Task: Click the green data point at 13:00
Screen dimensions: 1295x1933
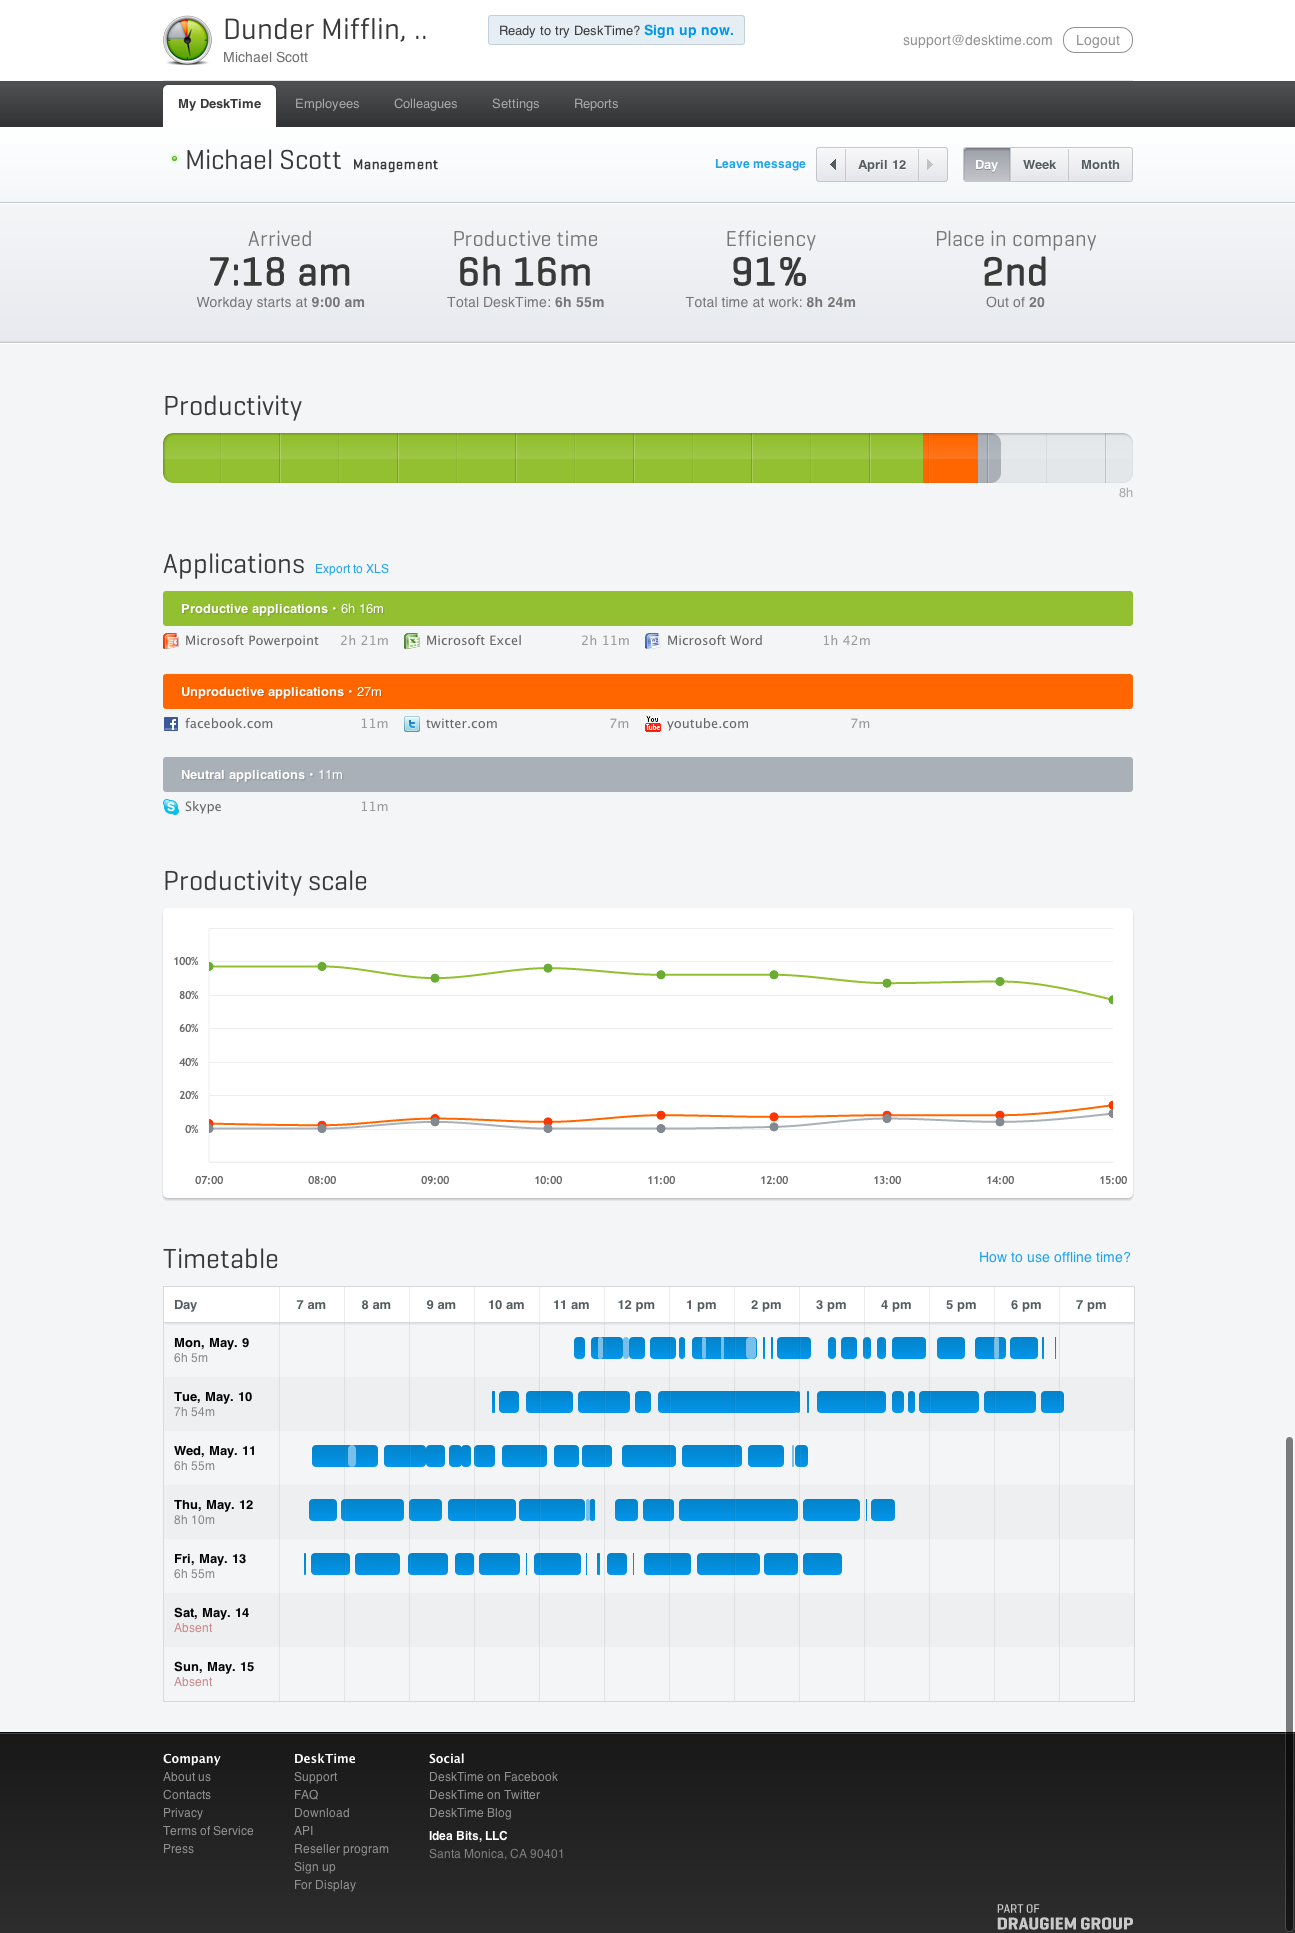Action: [x=887, y=983]
